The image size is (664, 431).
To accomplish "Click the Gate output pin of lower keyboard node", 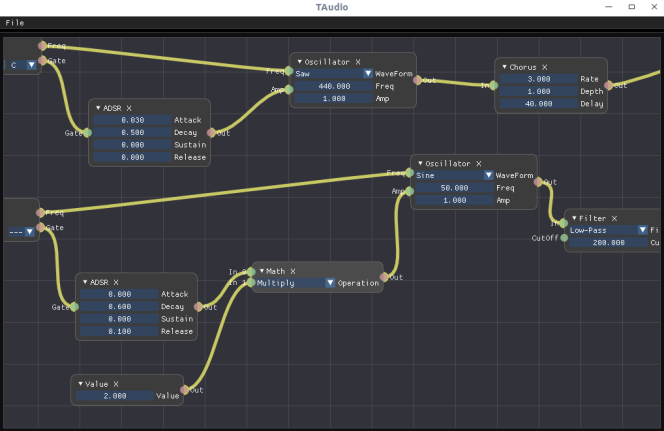I will pos(40,227).
